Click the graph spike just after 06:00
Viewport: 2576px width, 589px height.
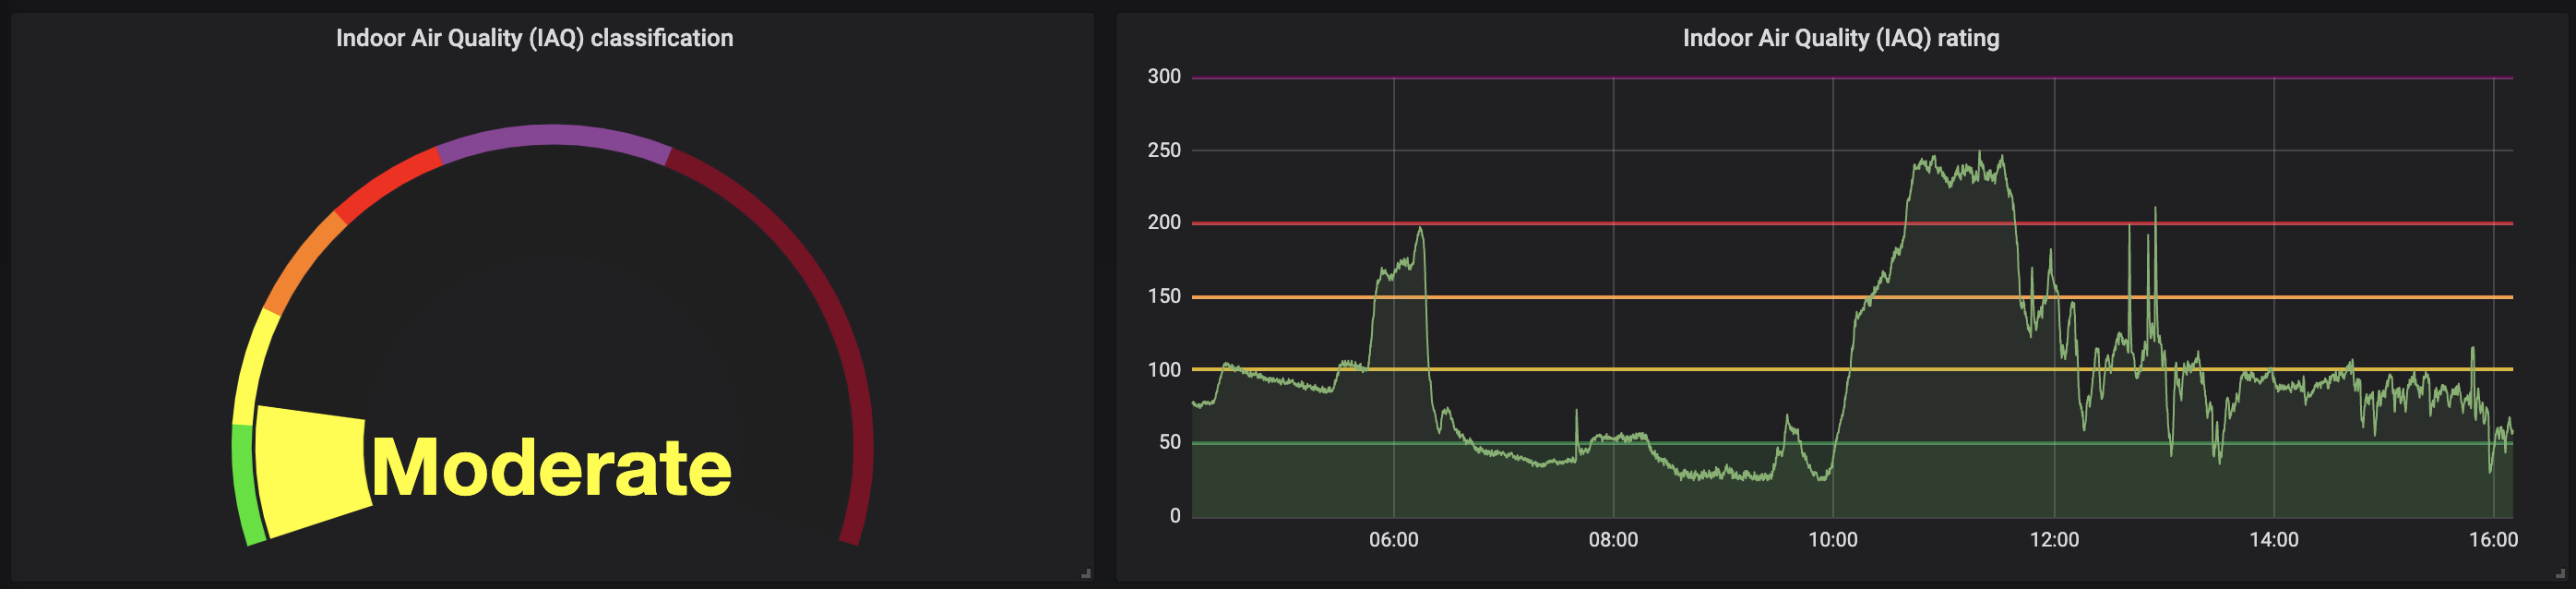pyautogui.click(x=1420, y=229)
